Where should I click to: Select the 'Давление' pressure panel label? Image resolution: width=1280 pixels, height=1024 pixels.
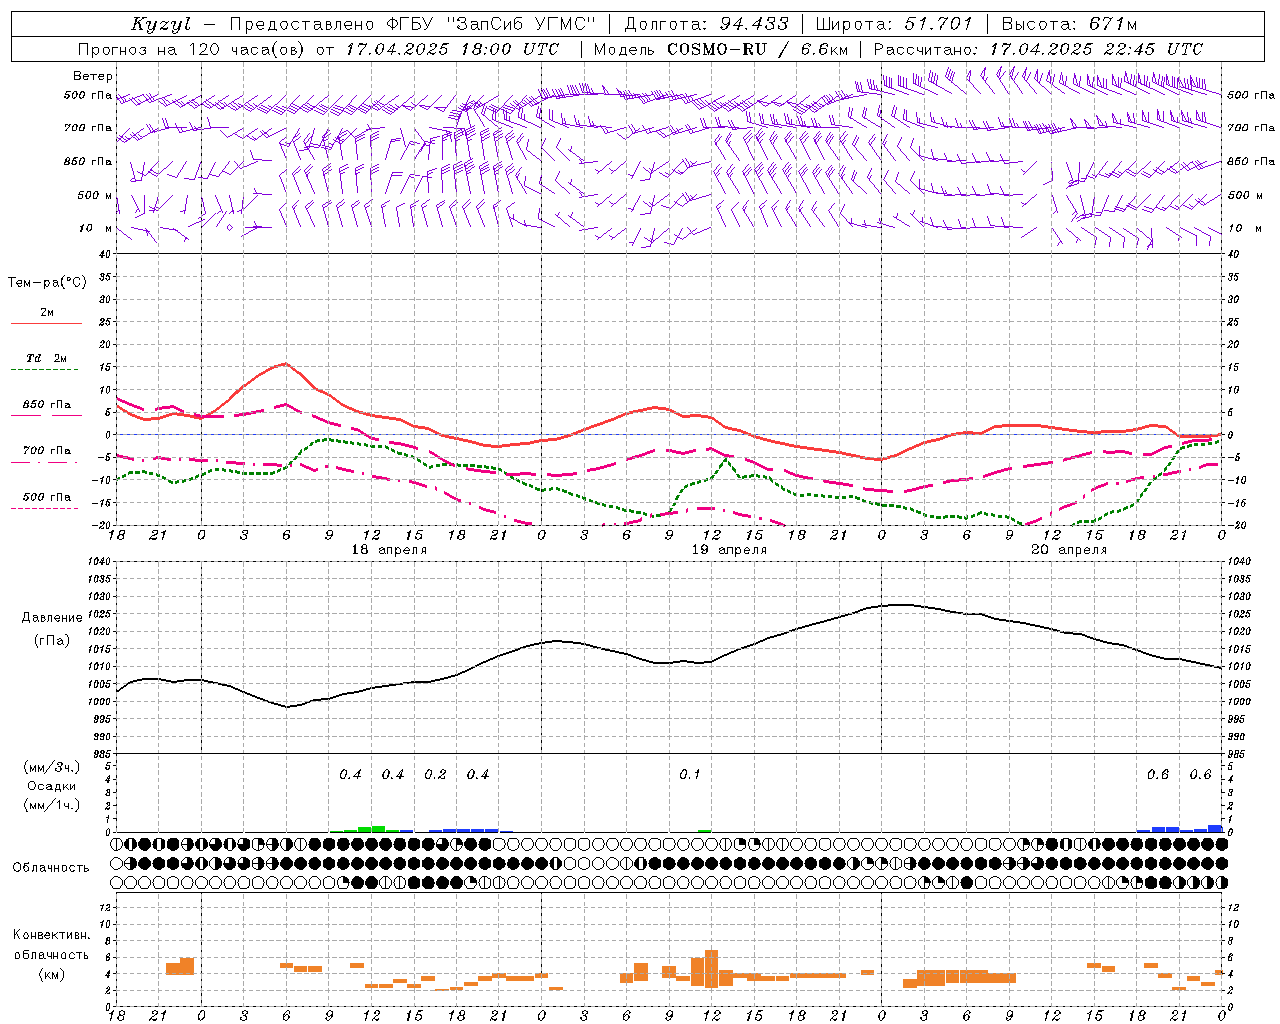click(52, 618)
